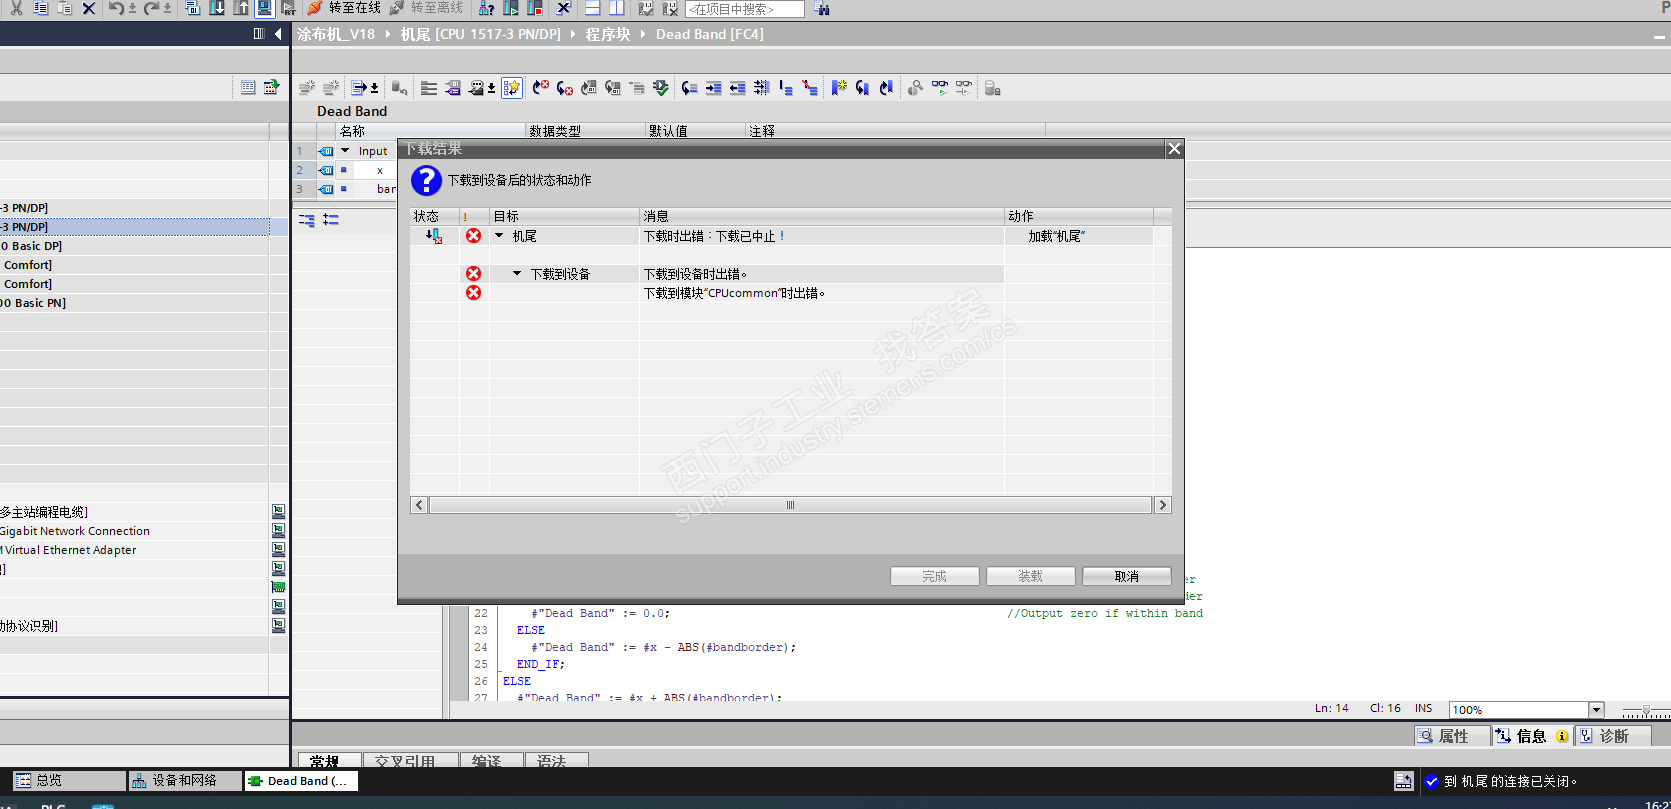Collapse the project tree with arrow icon

pos(278,34)
